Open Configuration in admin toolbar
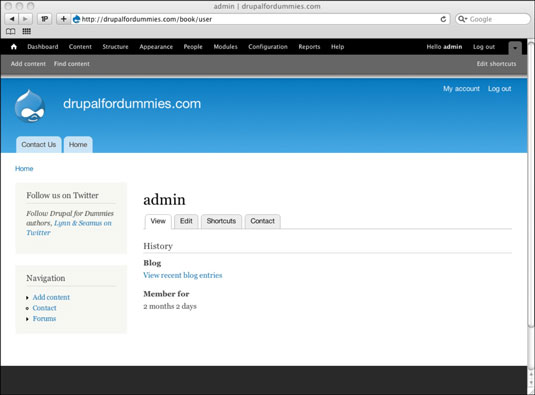This screenshot has width=535, height=395. pyautogui.click(x=268, y=47)
